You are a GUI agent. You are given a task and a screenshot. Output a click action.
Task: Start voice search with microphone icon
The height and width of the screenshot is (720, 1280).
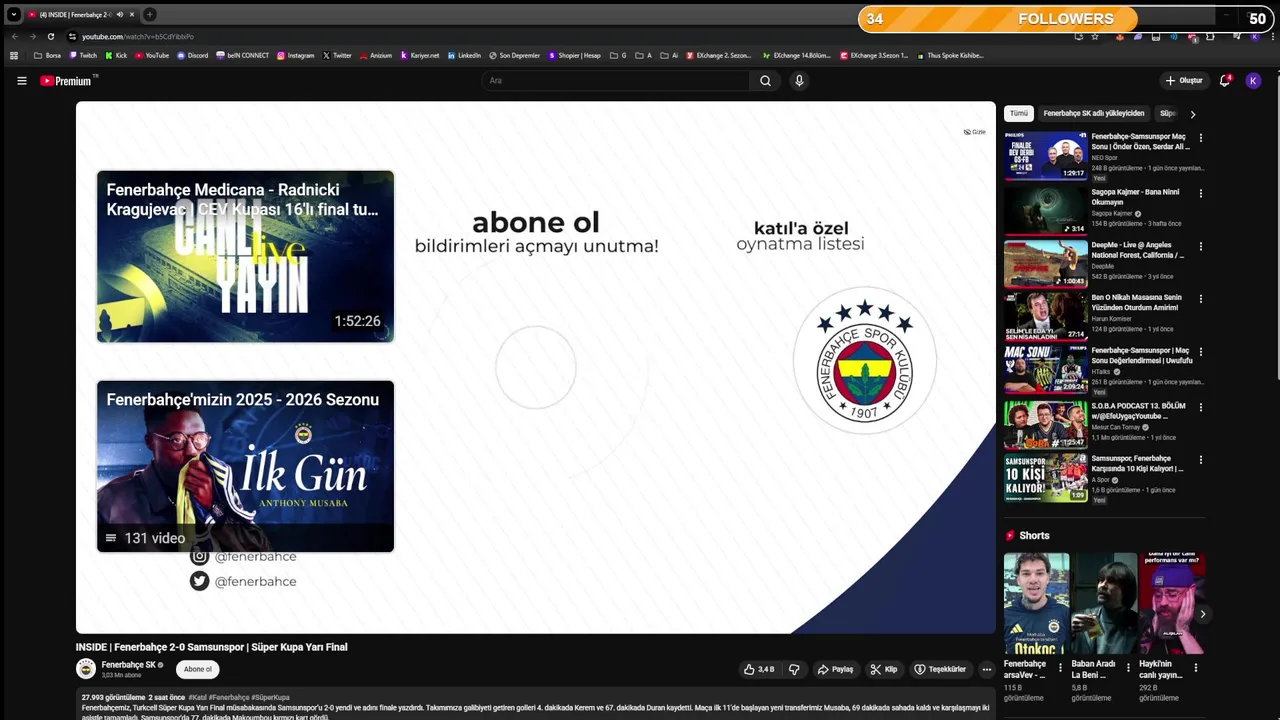coord(799,81)
